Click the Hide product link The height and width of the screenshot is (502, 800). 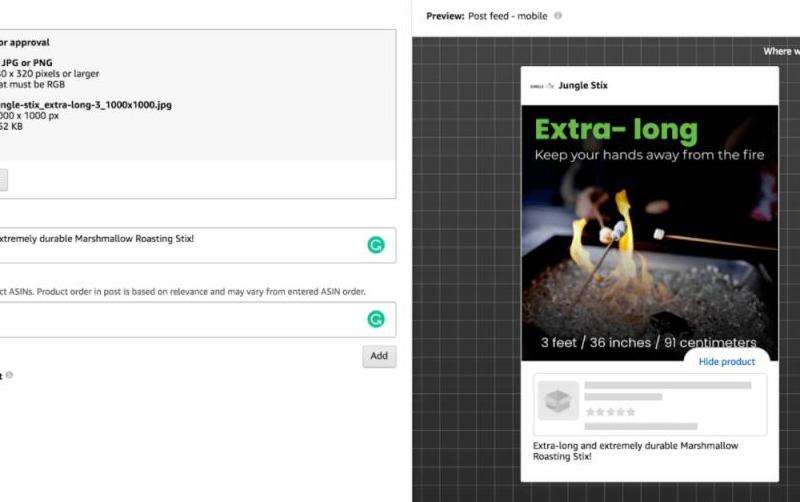point(727,362)
